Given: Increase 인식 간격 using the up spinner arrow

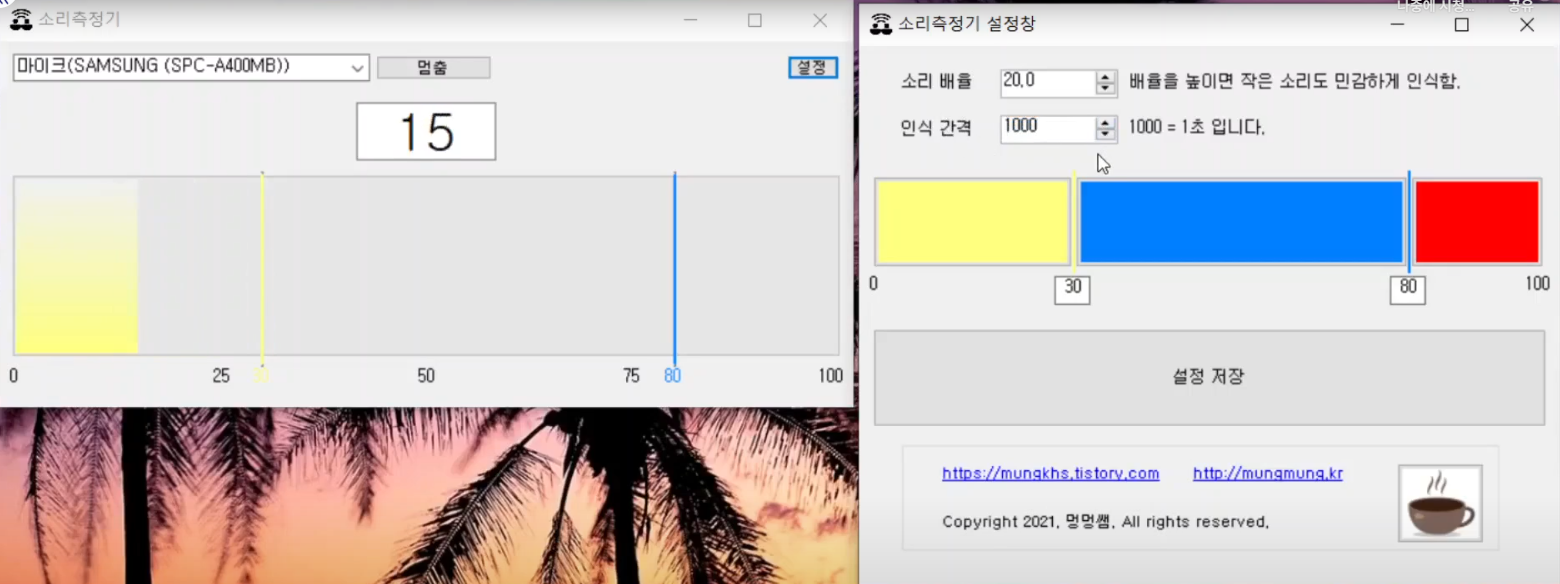Looking at the screenshot, I should point(1104,122).
